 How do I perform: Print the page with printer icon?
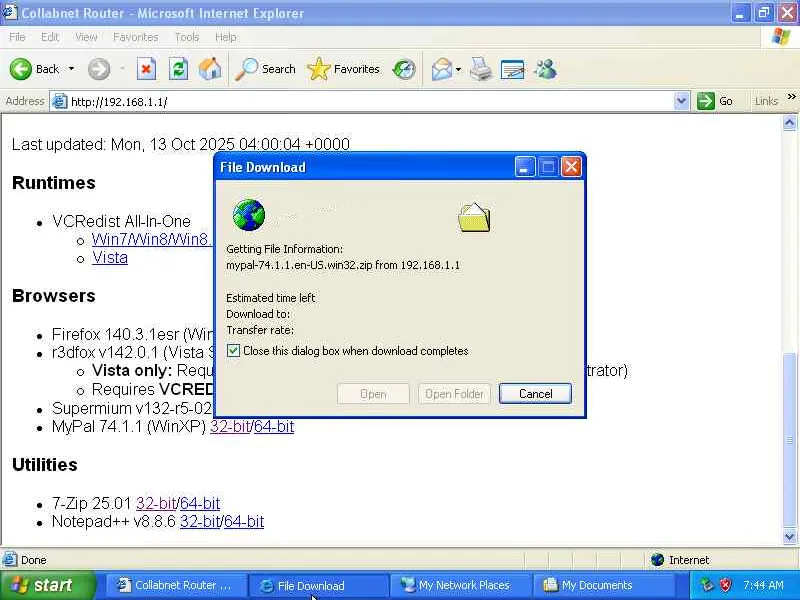[481, 69]
